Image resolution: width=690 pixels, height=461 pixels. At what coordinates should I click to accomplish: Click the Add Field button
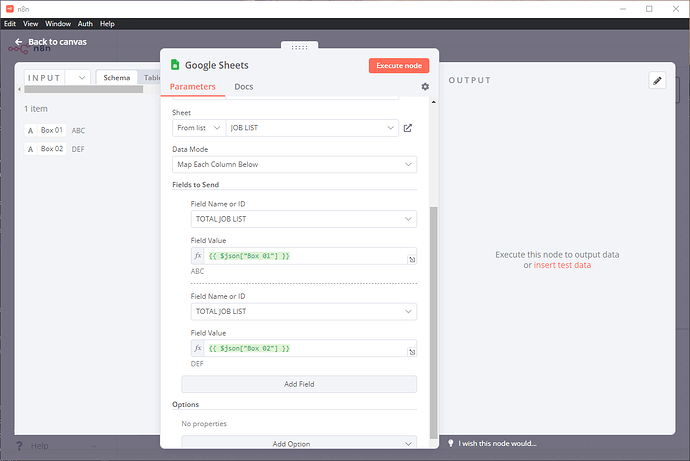coord(299,384)
